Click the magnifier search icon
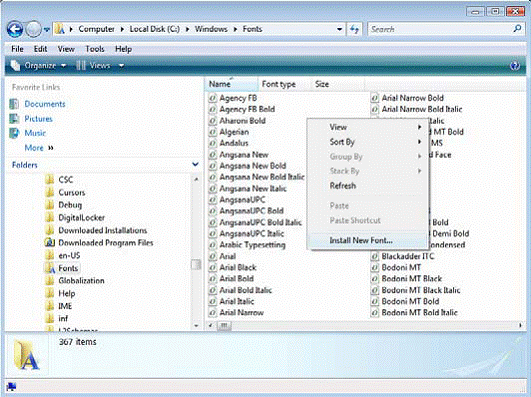The height and width of the screenshot is (397, 531). point(517,29)
